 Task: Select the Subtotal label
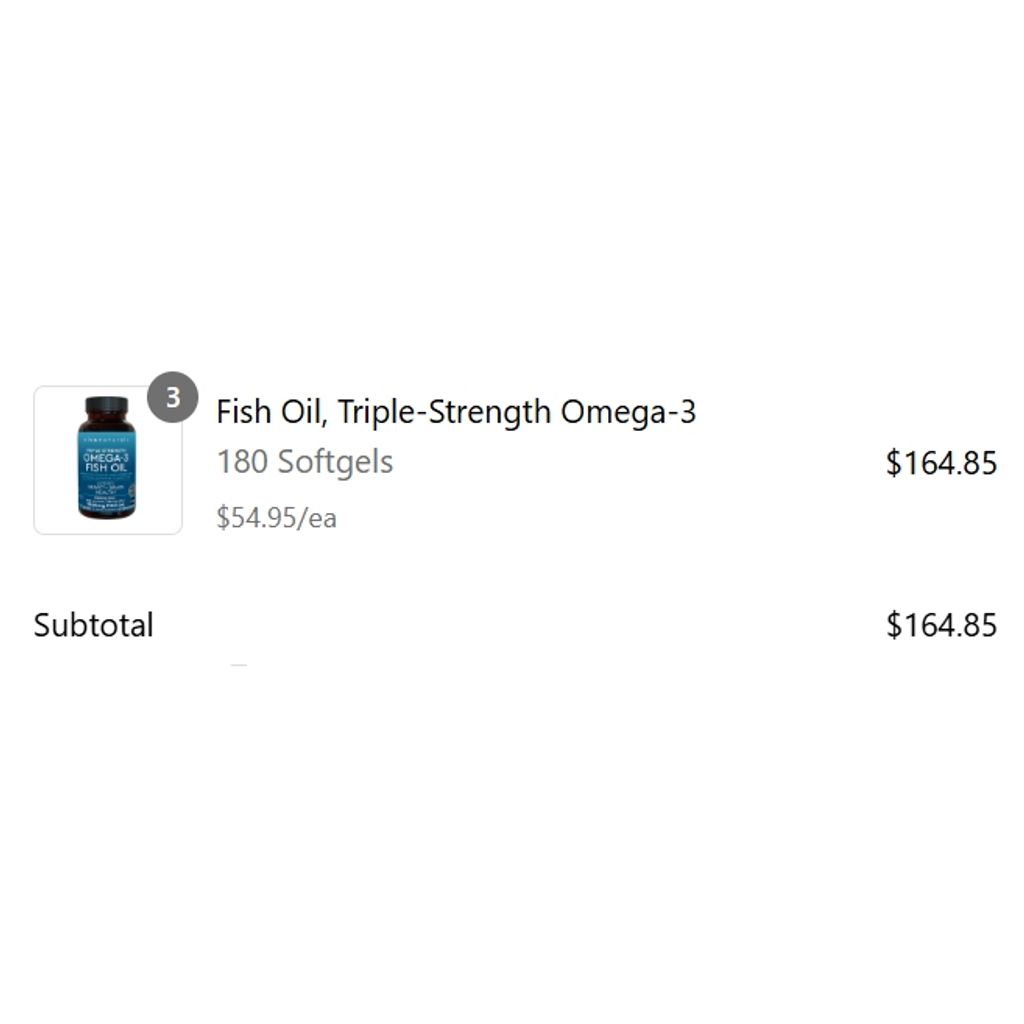[x=93, y=625]
